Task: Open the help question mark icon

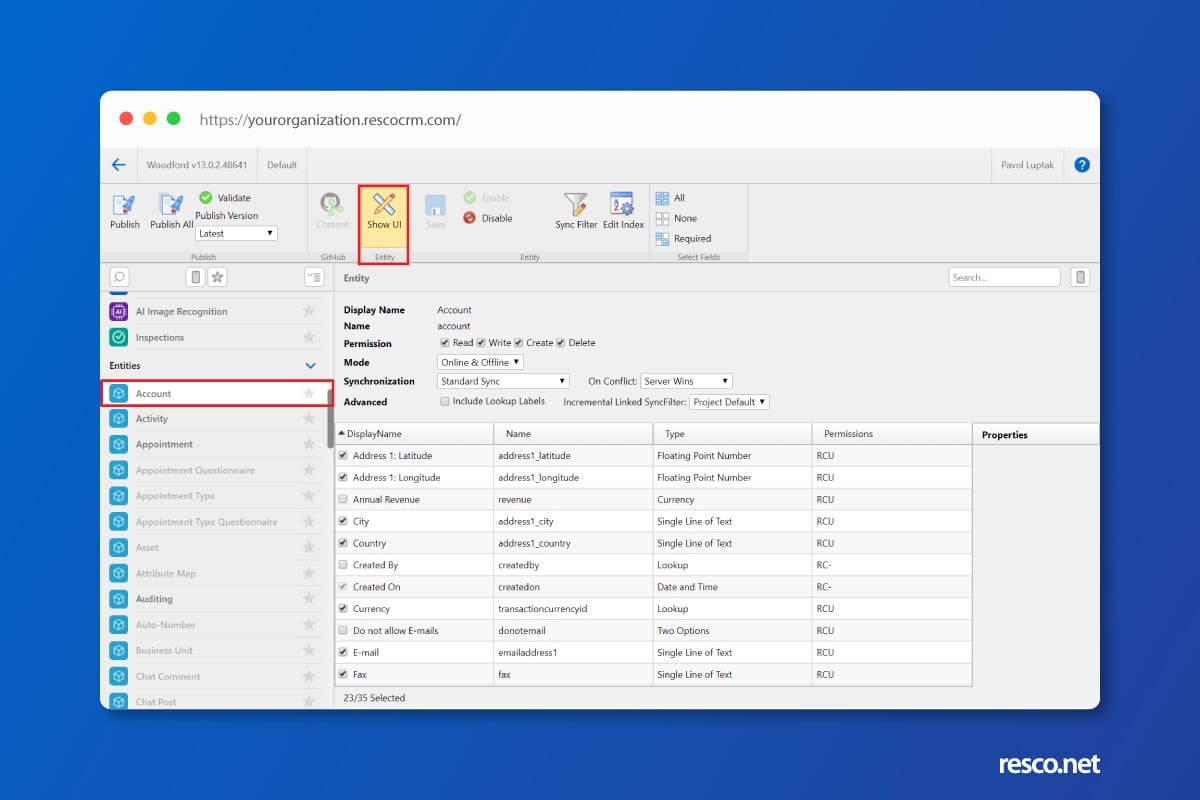Action: pyautogui.click(x=1082, y=165)
